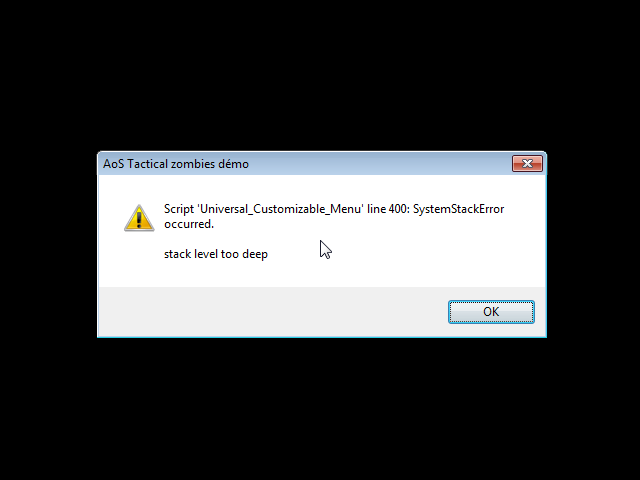640x480 pixels.
Task: Close the AoS Tactical zombies démo dialog
Action: (x=527, y=164)
